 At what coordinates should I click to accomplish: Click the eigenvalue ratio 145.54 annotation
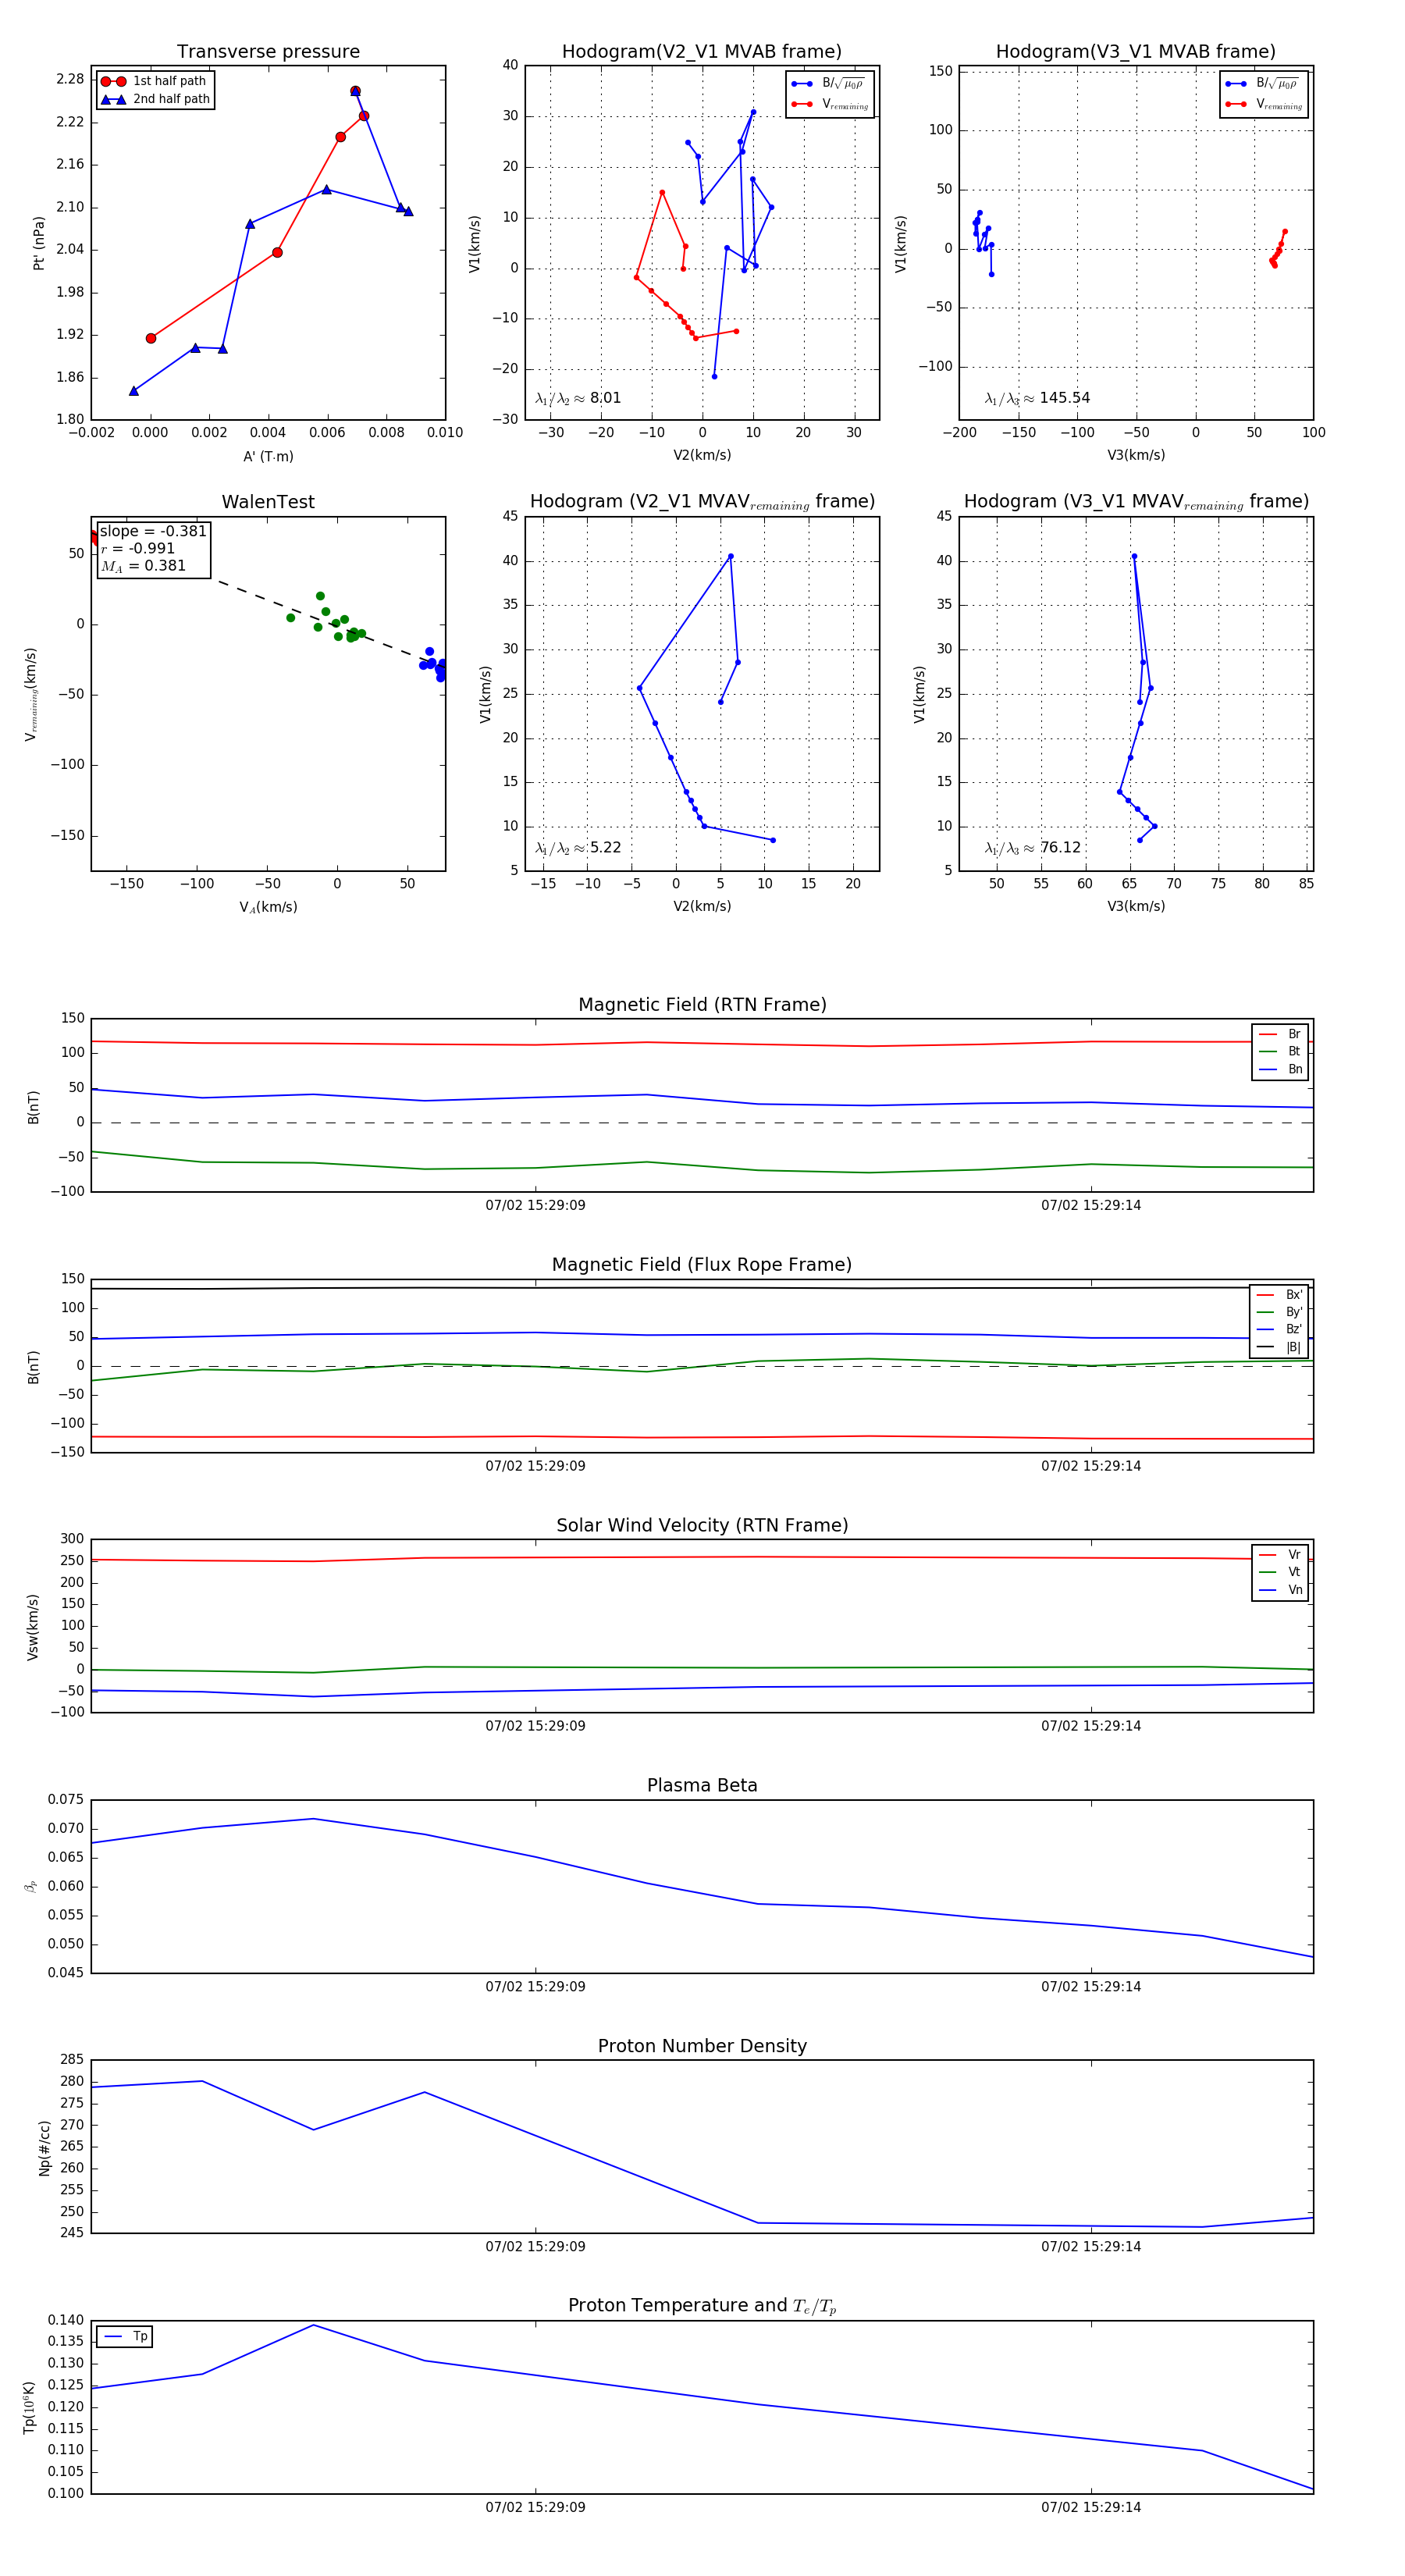pyautogui.click(x=1037, y=398)
